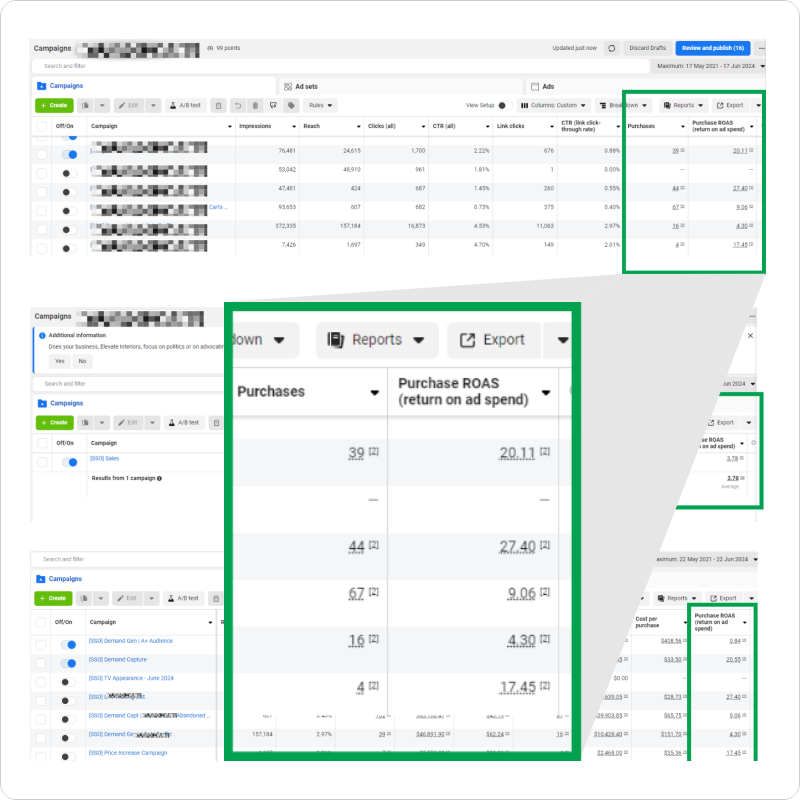Click the A/B test flask button in top panel
This screenshot has width=800, height=800.
[x=185, y=105]
